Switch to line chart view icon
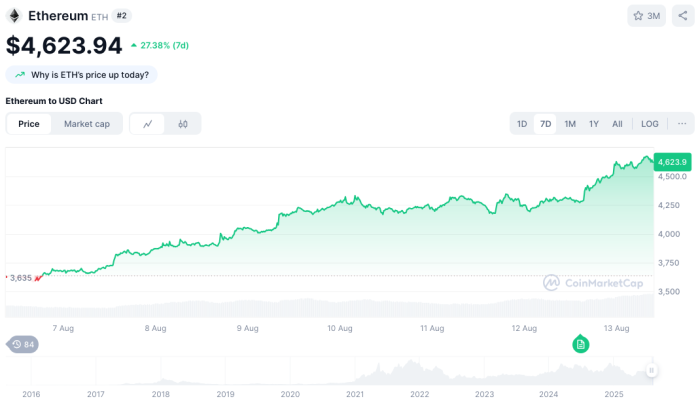Viewport: 700px width, 401px height. (148, 124)
